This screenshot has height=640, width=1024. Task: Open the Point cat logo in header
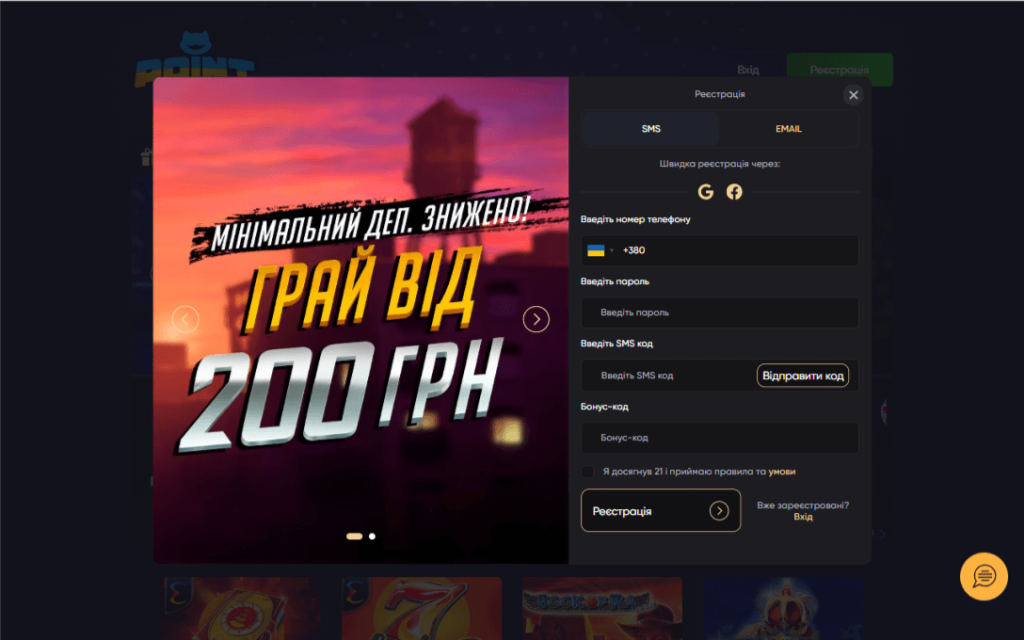pos(195,59)
